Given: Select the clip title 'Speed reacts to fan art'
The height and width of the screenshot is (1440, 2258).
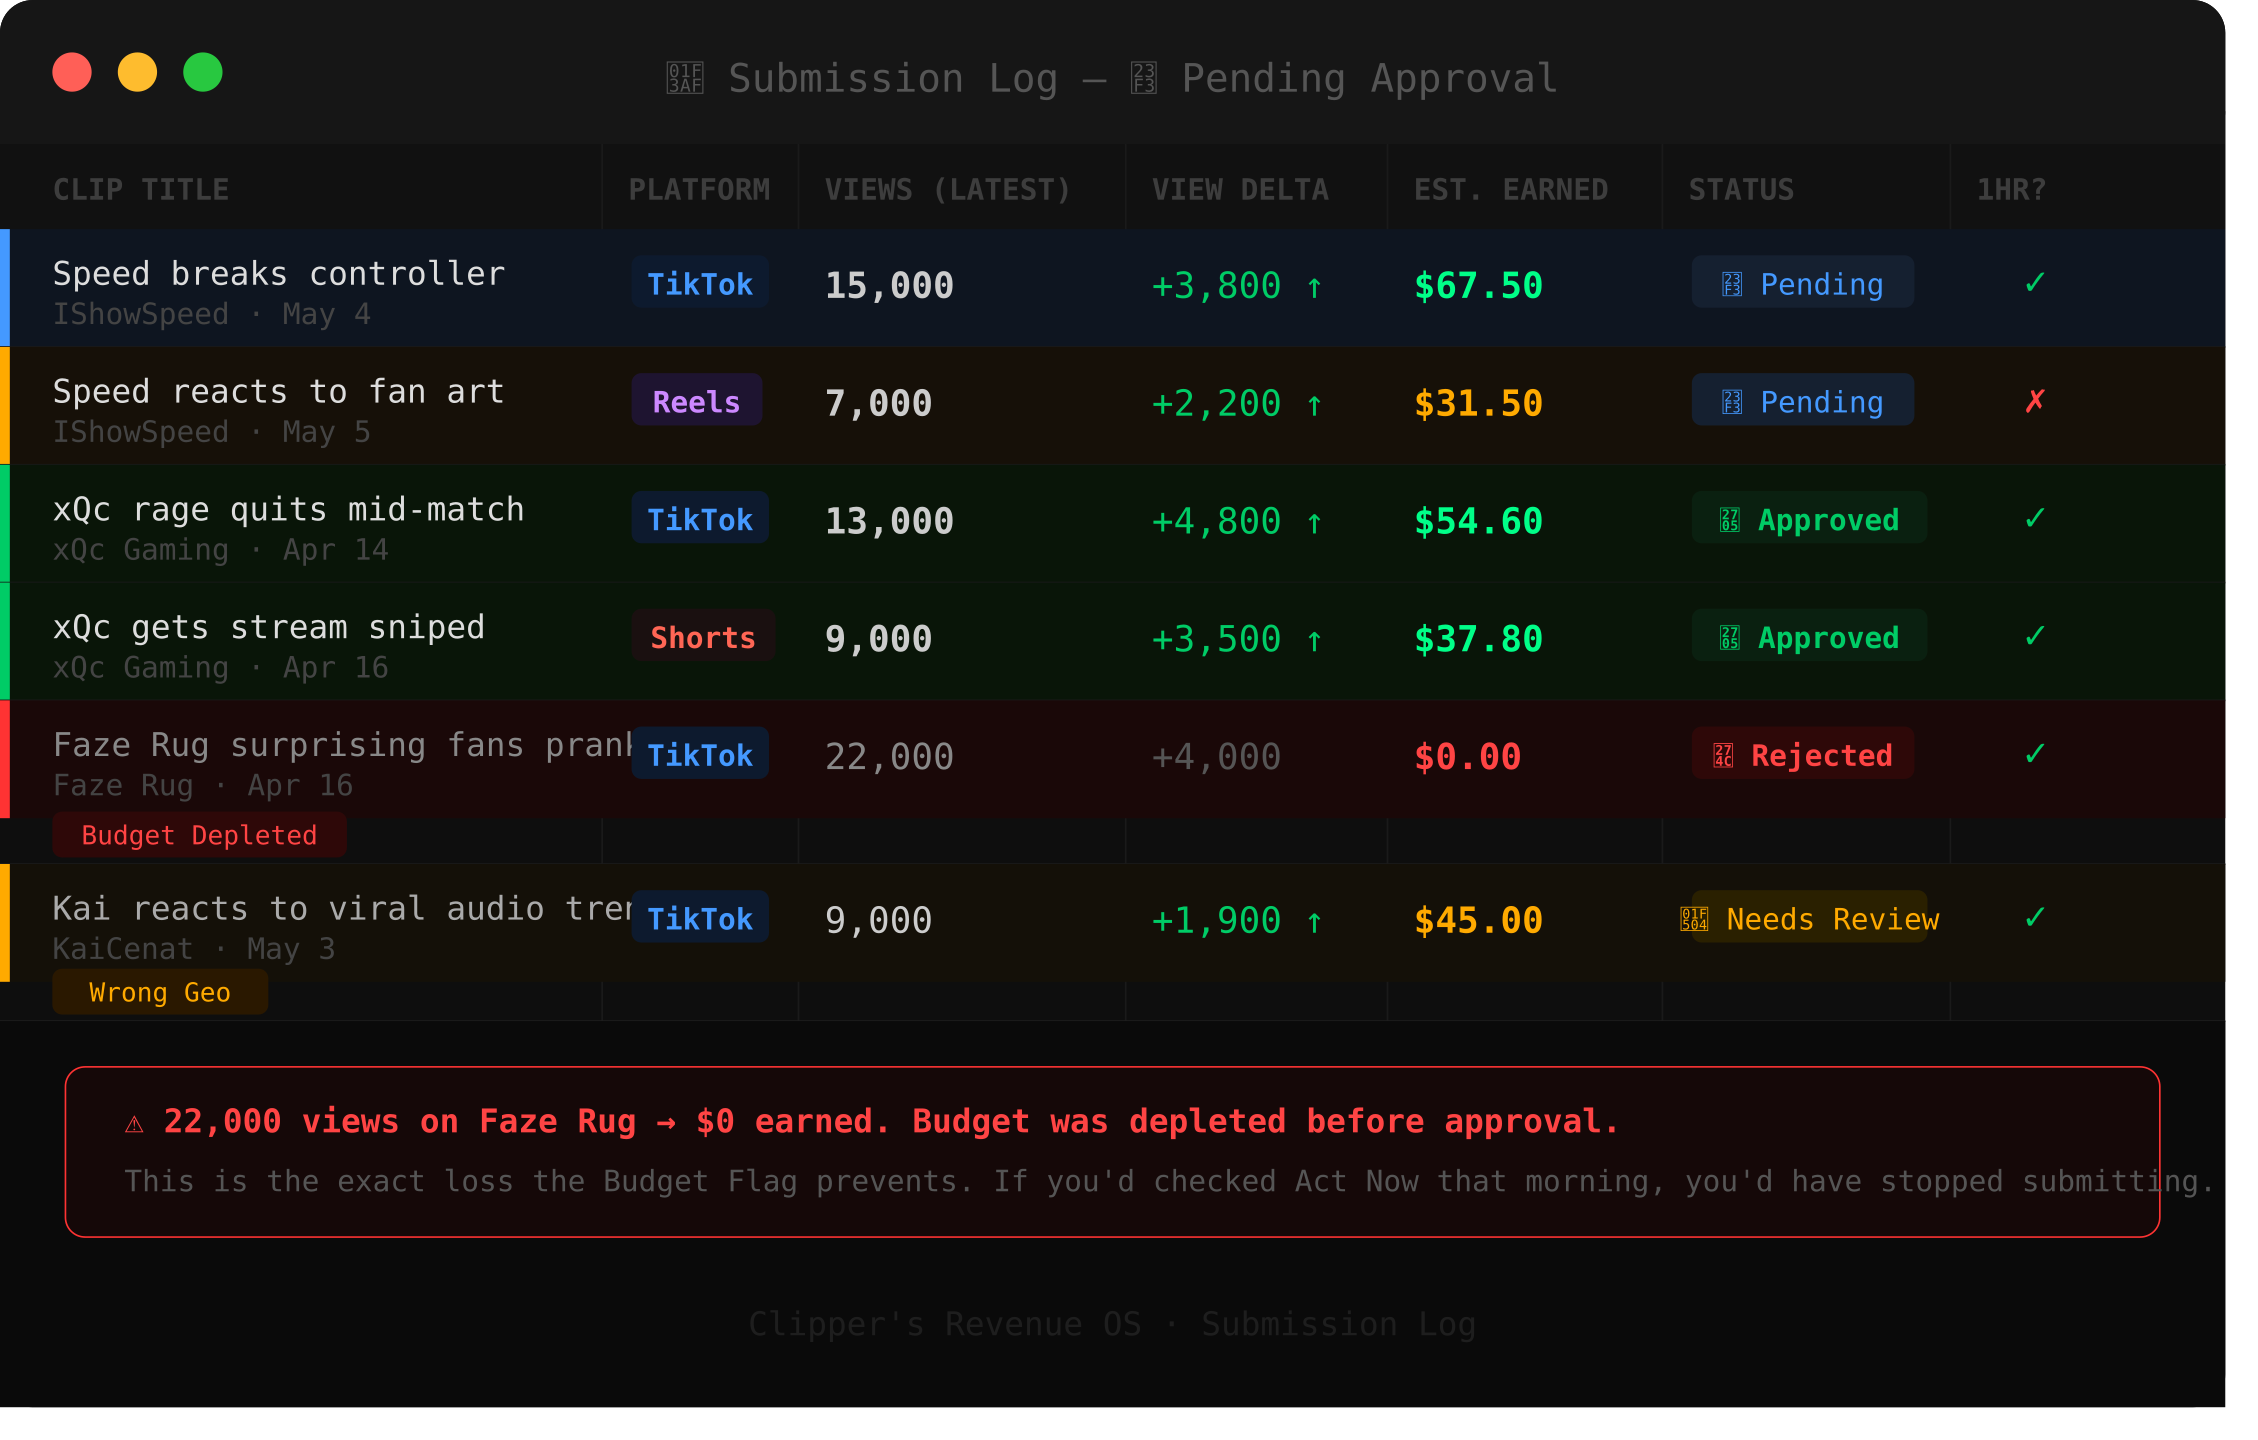Looking at the screenshot, I should [x=279, y=391].
